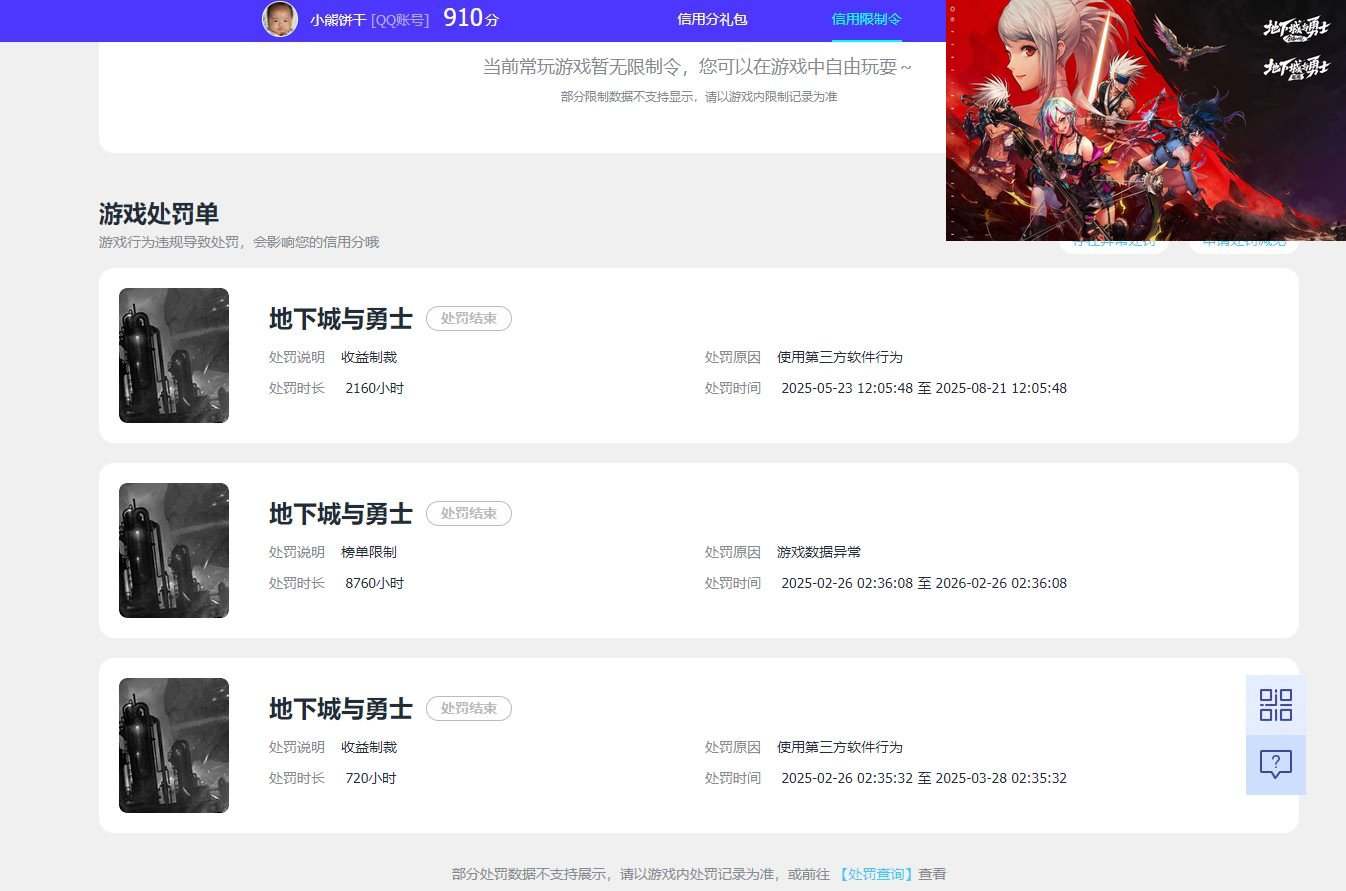Click 收益制裁 in the 2160小时 card
Viewport: 1346px width, 891px height.
coord(369,357)
